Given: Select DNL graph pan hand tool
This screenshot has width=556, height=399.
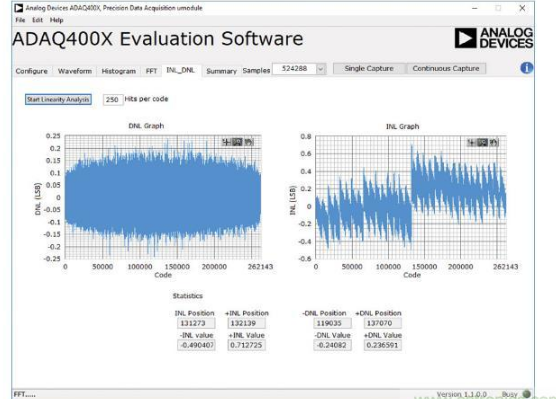Looking at the screenshot, I should [x=249, y=142].
